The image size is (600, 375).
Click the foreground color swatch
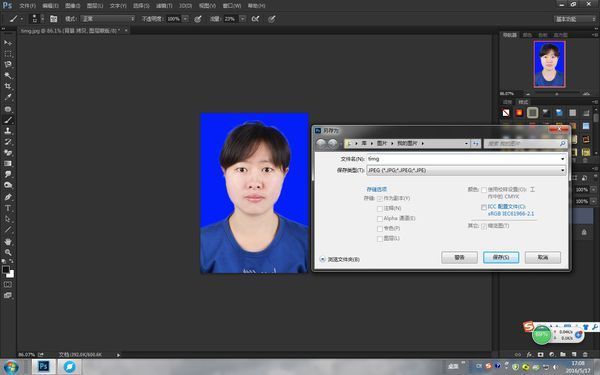5,269
